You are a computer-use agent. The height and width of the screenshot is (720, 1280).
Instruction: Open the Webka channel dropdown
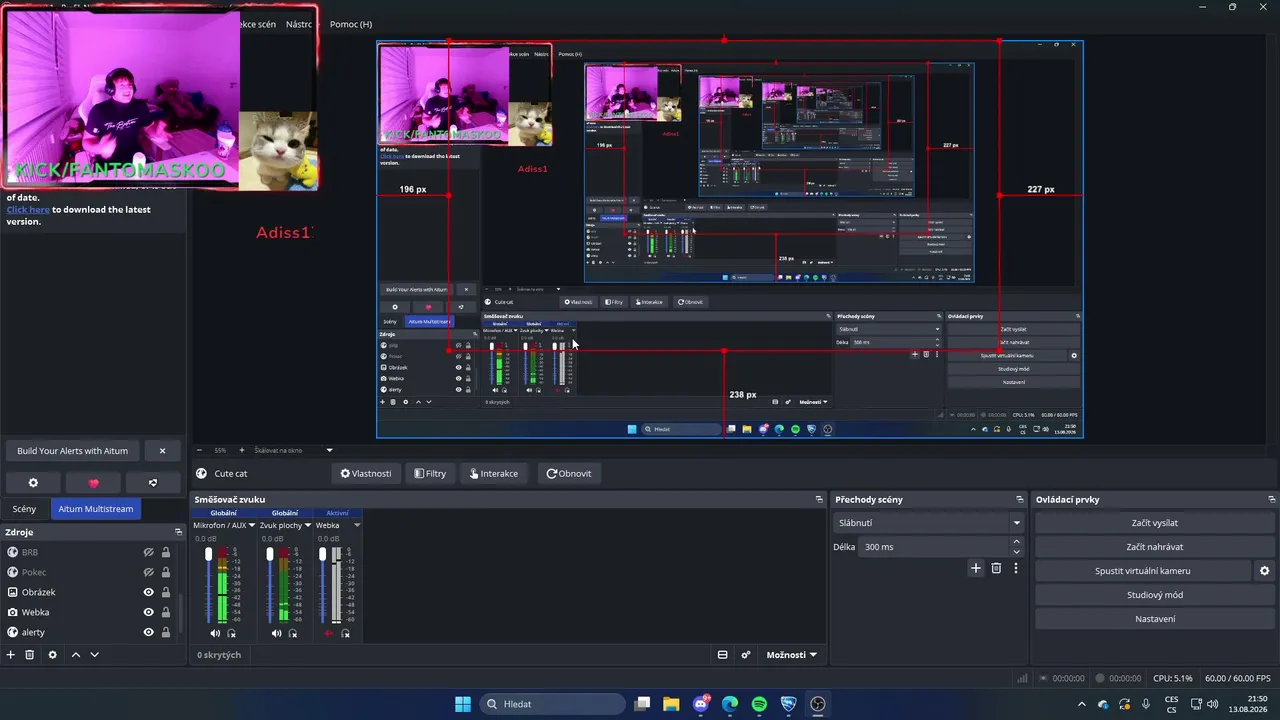coord(357,525)
